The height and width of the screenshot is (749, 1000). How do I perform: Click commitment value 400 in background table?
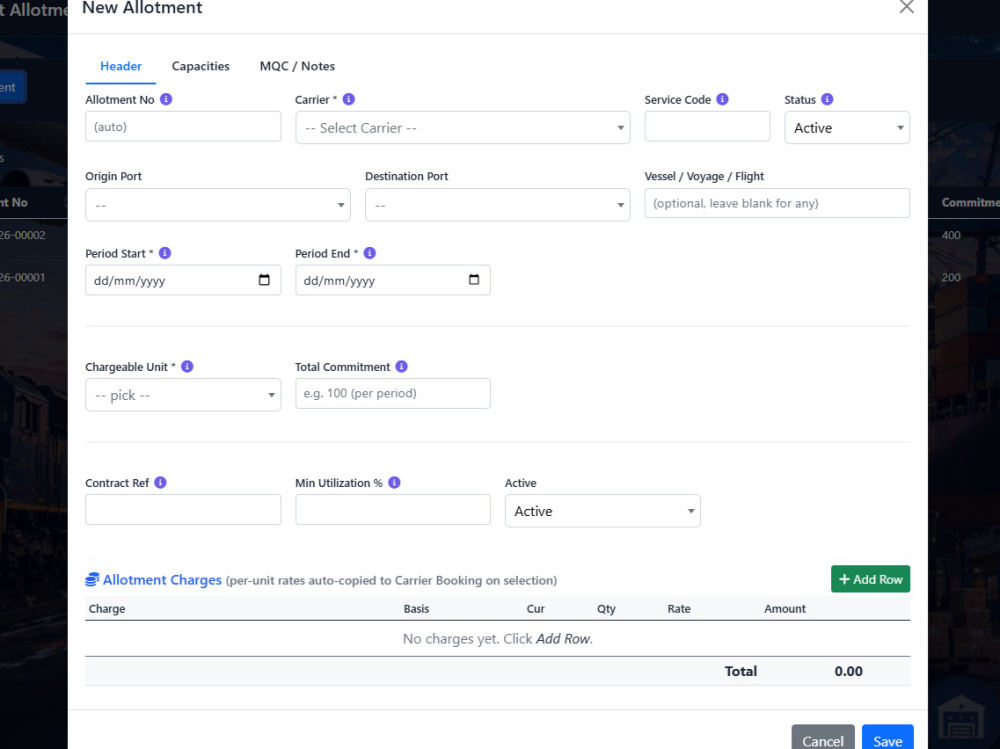coord(951,235)
